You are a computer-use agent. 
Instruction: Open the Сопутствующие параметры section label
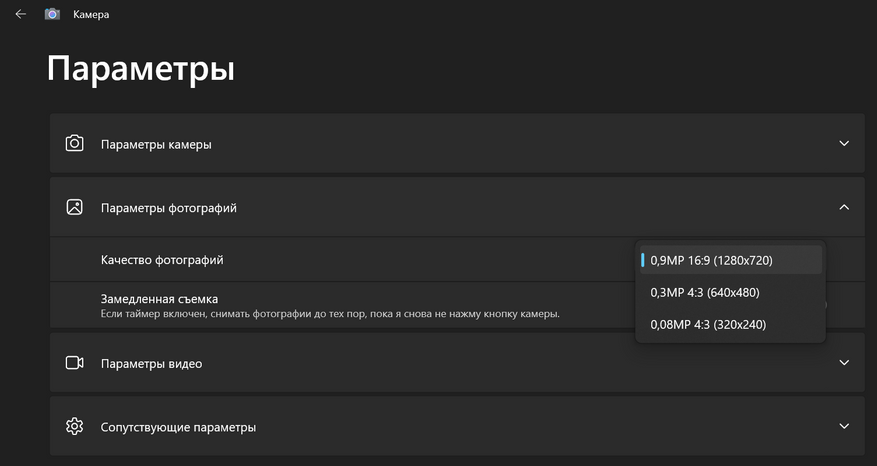178,427
